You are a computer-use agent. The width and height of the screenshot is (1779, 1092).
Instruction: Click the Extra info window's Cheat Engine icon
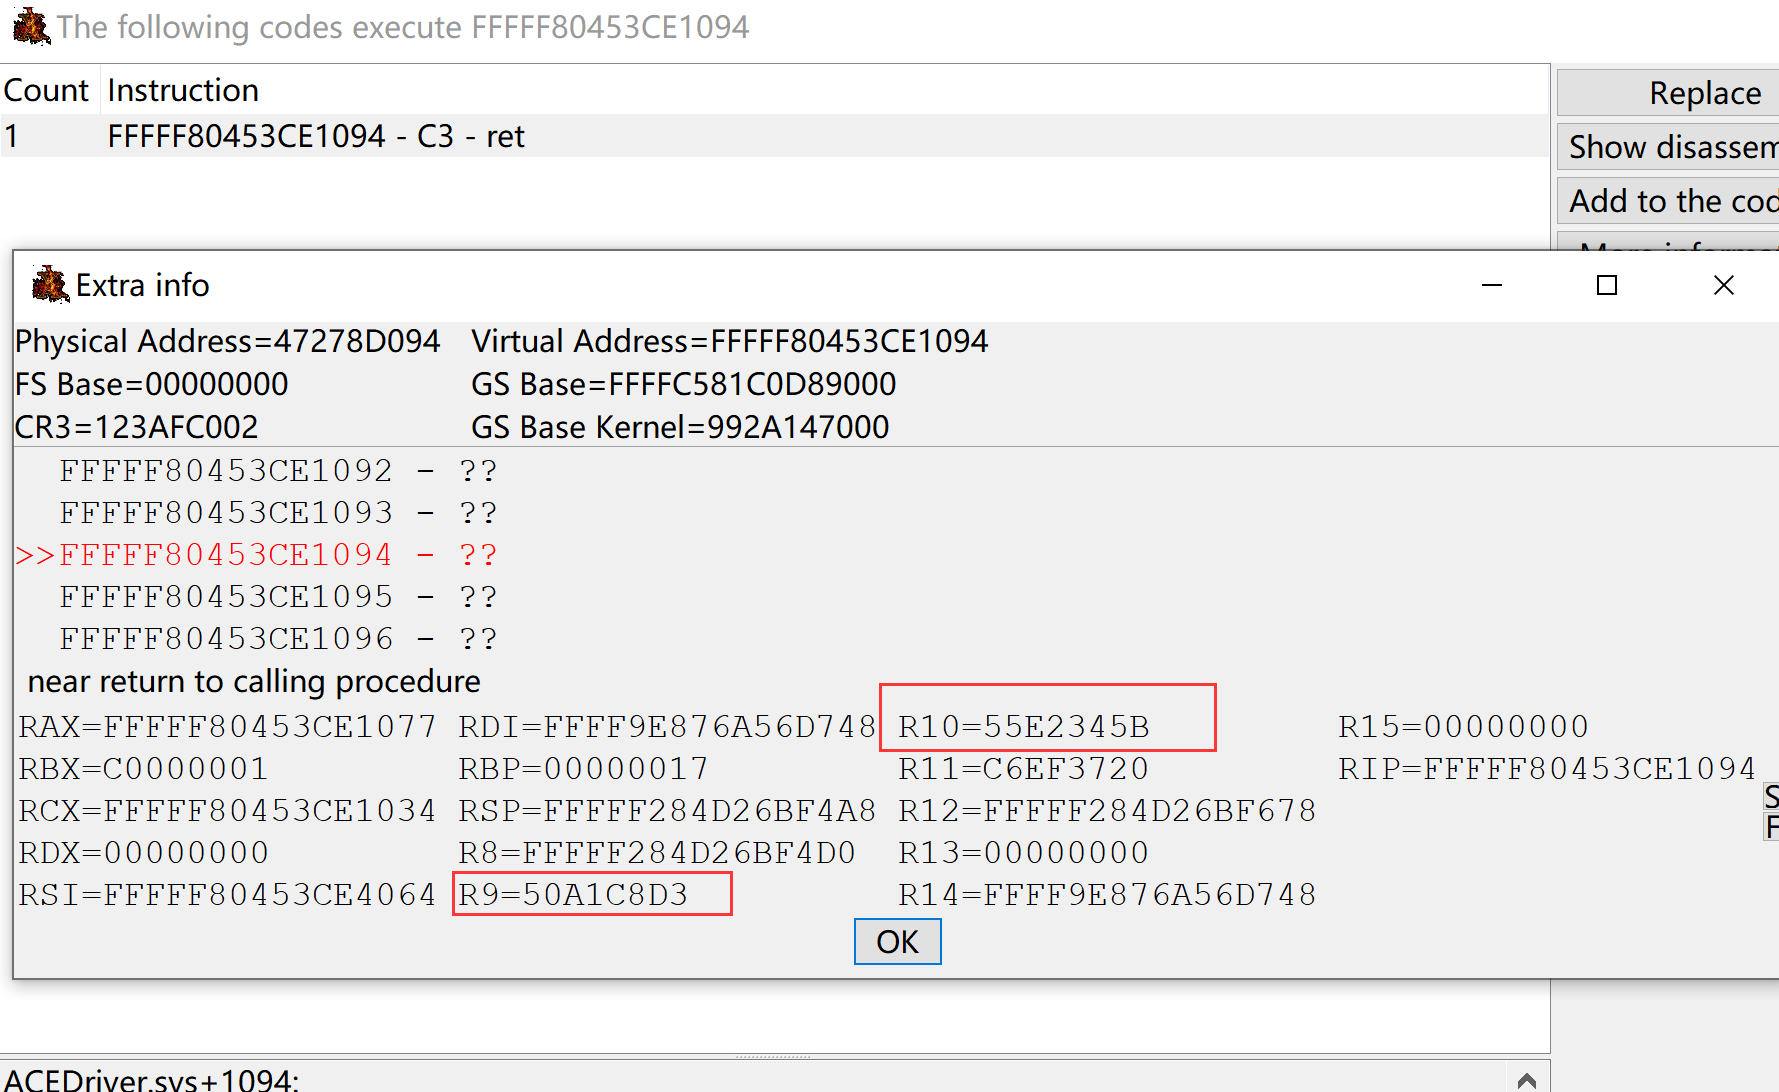(x=49, y=285)
